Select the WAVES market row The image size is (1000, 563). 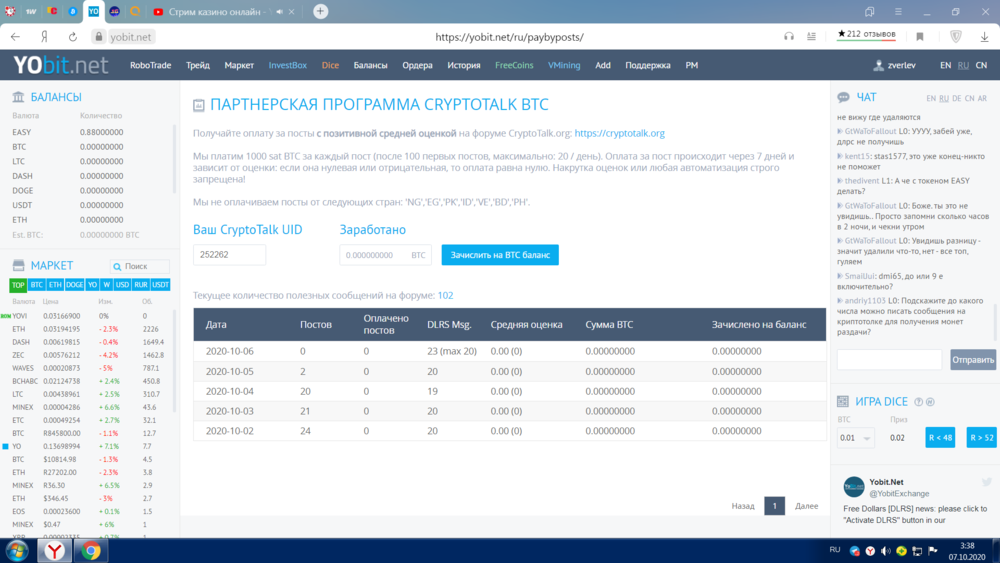(x=86, y=368)
